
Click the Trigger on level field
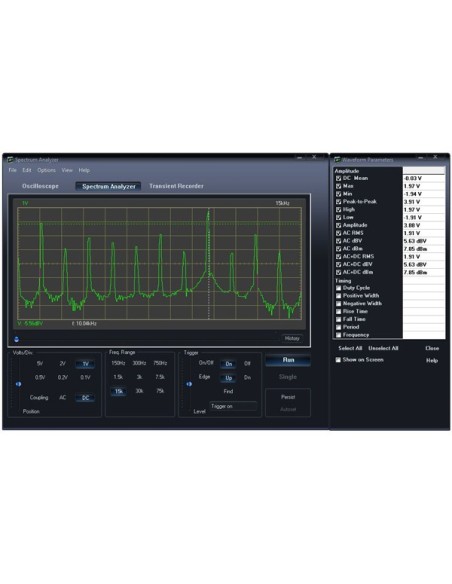click(x=233, y=406)
